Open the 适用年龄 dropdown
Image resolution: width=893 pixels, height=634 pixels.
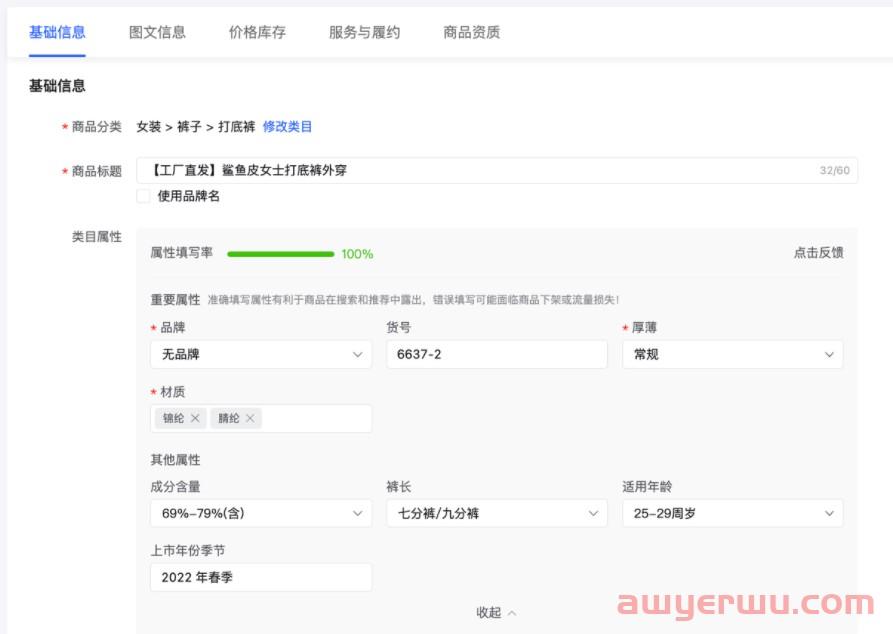732,513
